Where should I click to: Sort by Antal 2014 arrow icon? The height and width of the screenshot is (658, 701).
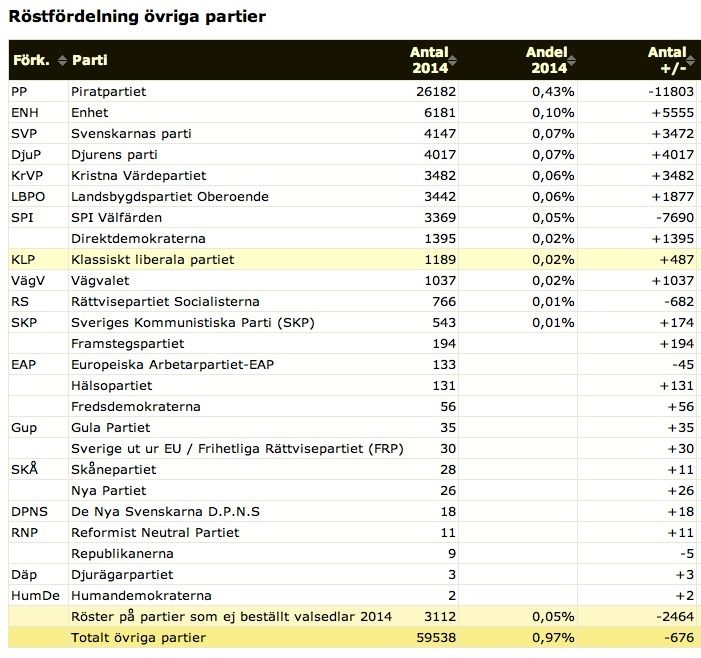(452, 60)
